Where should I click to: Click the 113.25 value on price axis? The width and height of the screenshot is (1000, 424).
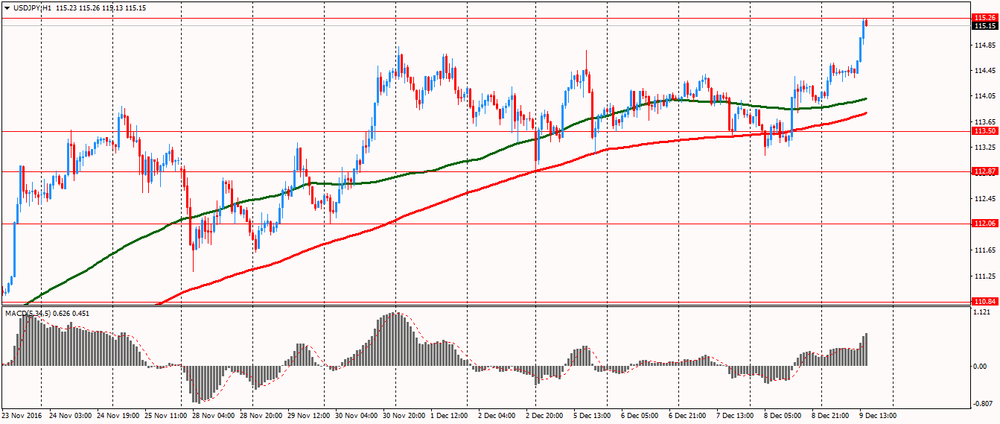986,147
